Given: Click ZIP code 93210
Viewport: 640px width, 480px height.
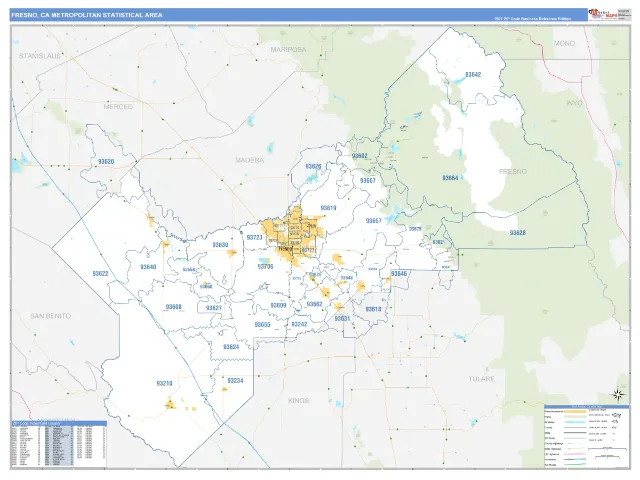Looking at the screenshot, I should (x=164, y=384).
